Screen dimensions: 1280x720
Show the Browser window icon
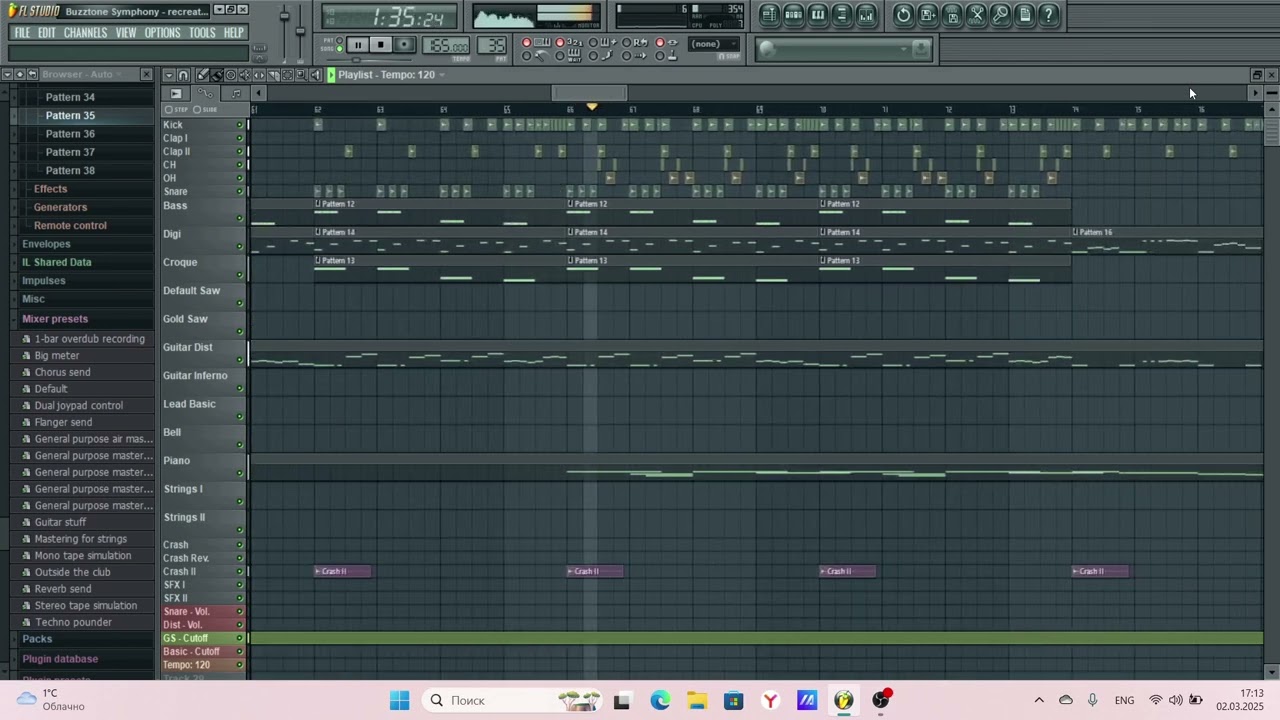click(x=842, y=15)
